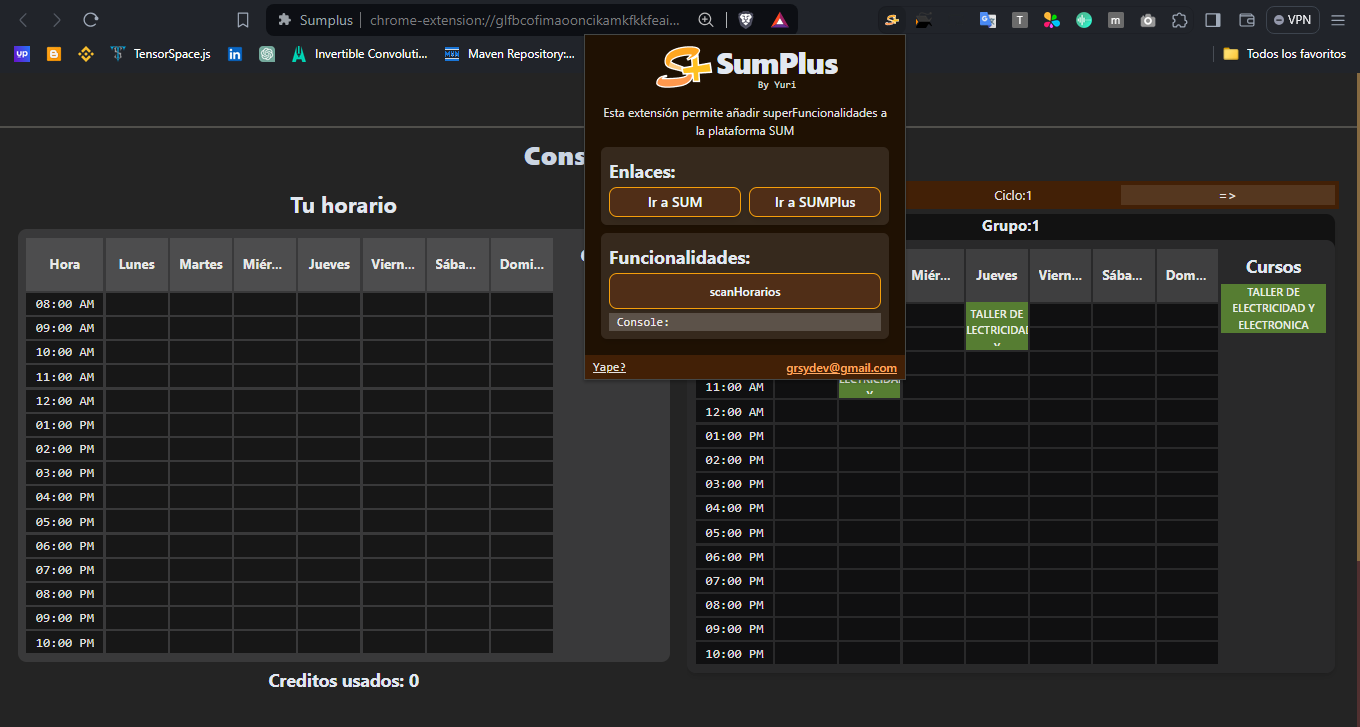Open the Brave Wallet icon
Screen dimensions: 1360x727
point(1246,20)
